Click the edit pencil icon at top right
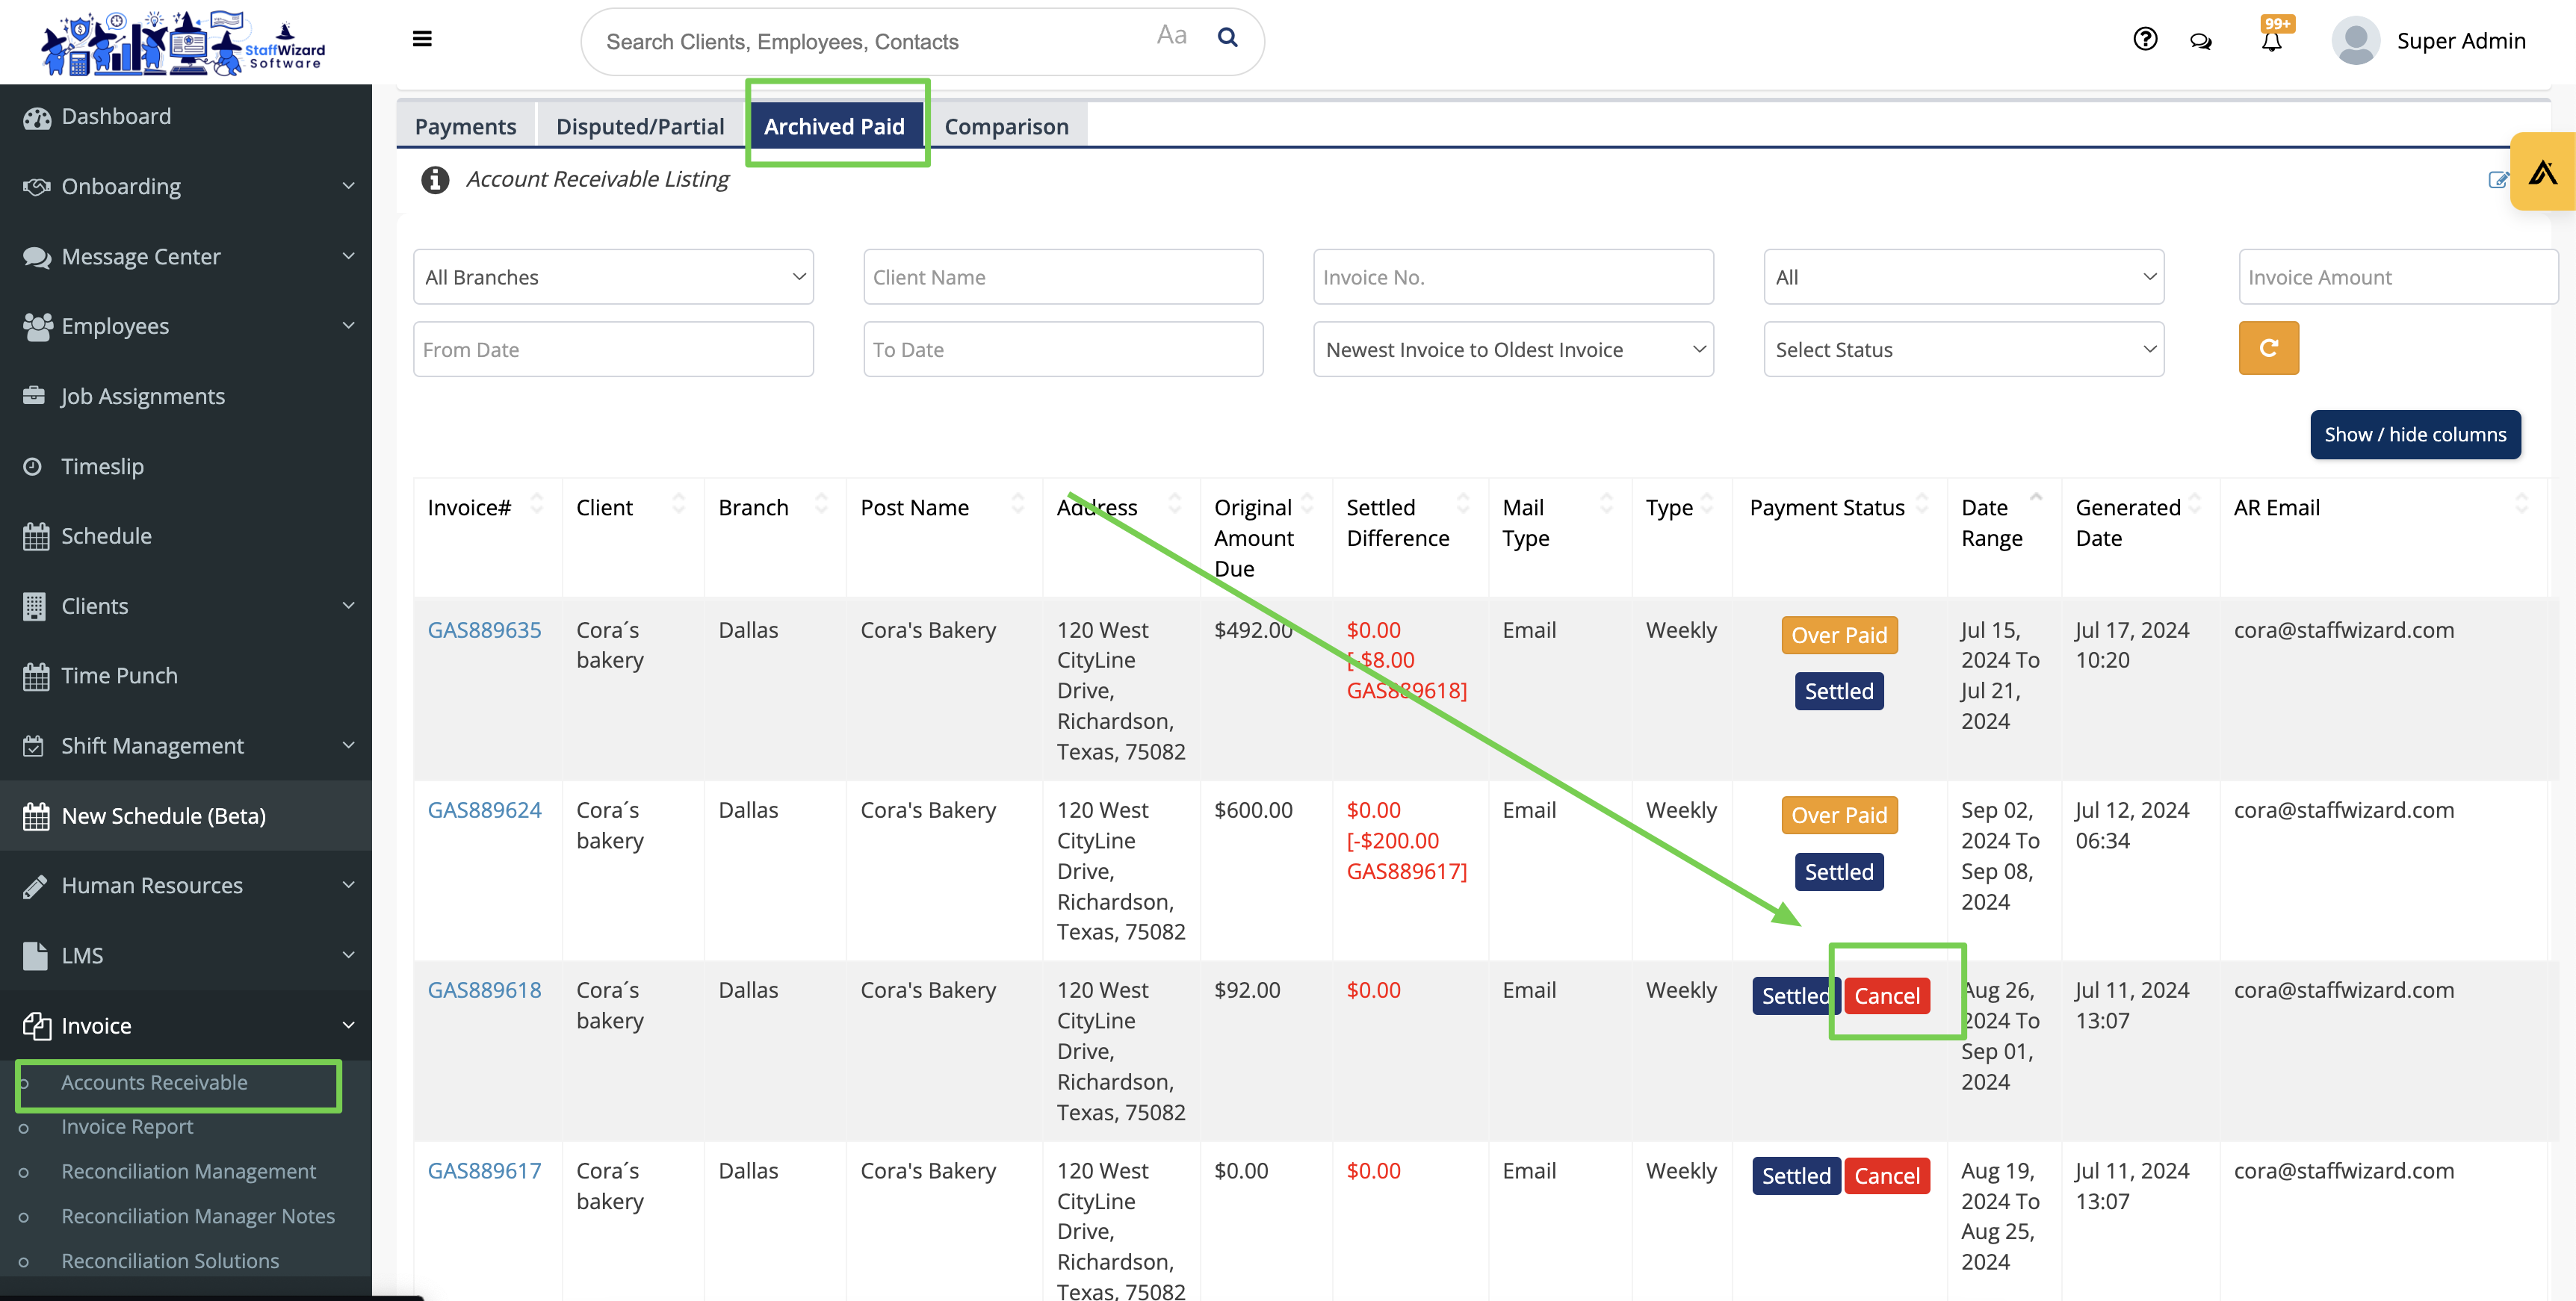2576x1301 pixels. (x=2497, y=180)
